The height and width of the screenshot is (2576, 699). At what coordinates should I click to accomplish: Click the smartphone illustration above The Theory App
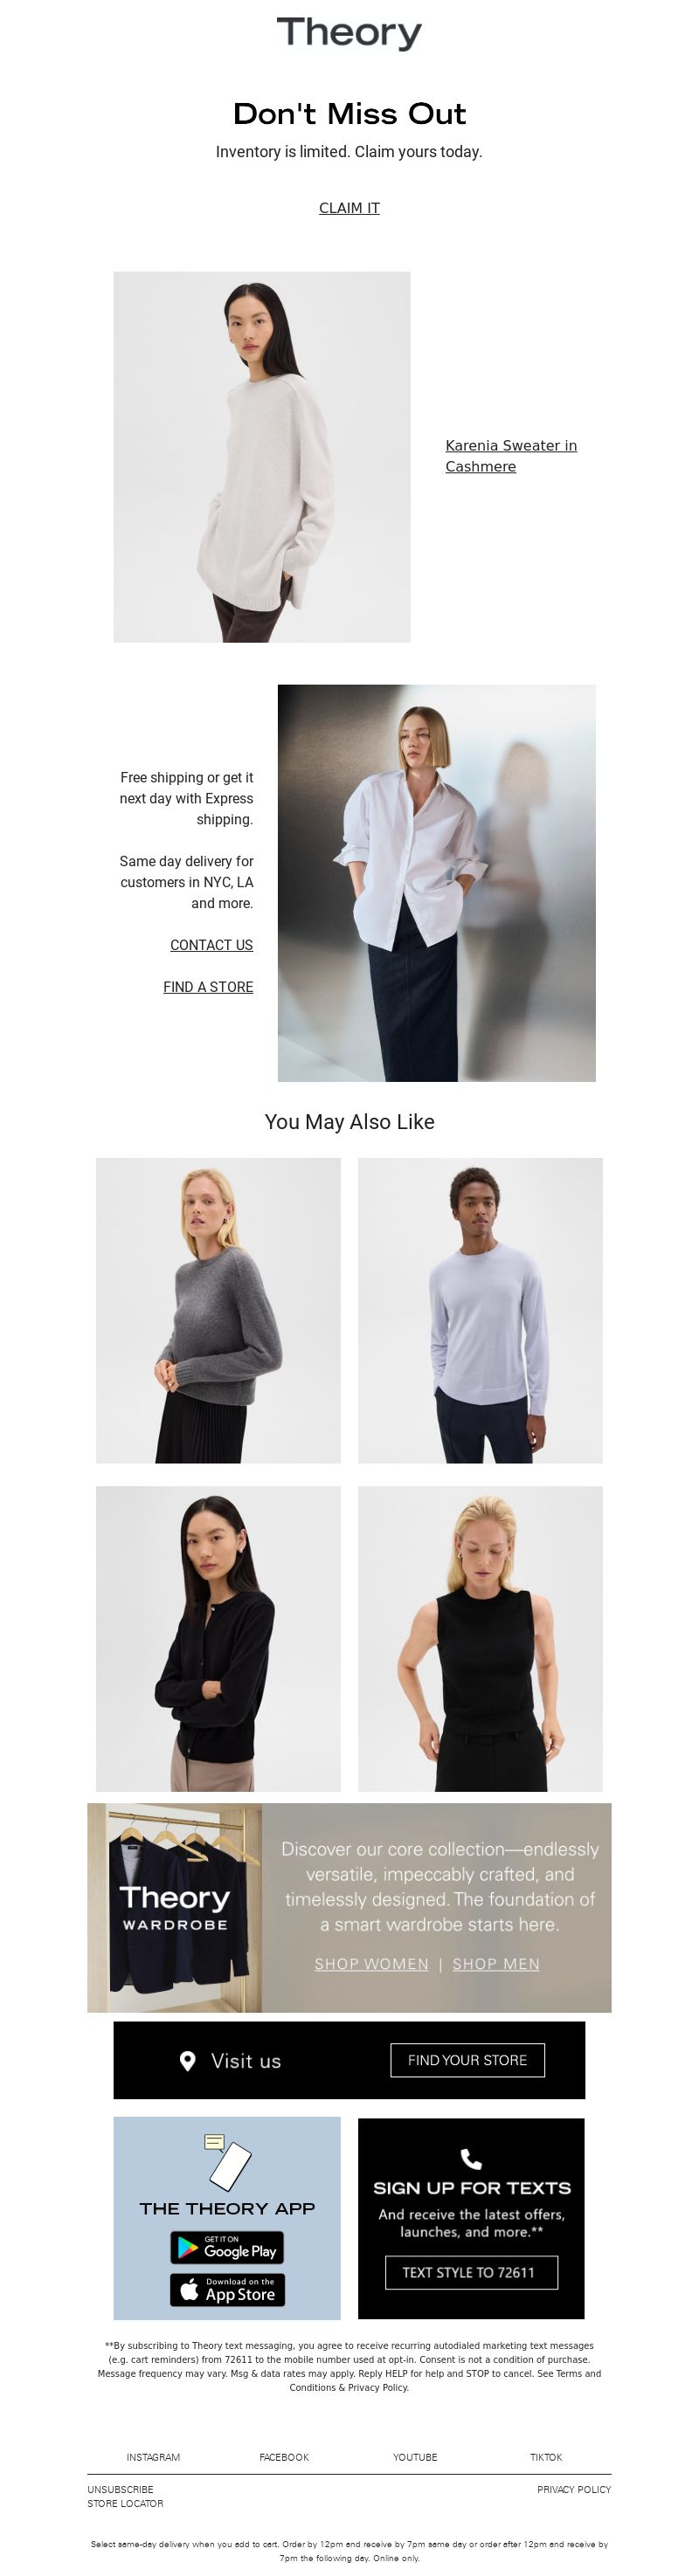(227, 2162)
